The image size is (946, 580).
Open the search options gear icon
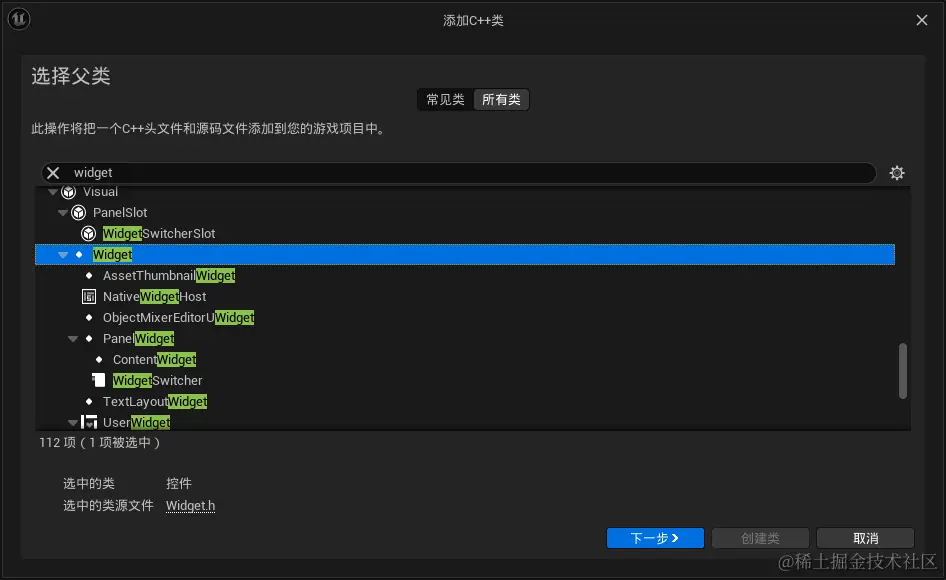point(897,172)
